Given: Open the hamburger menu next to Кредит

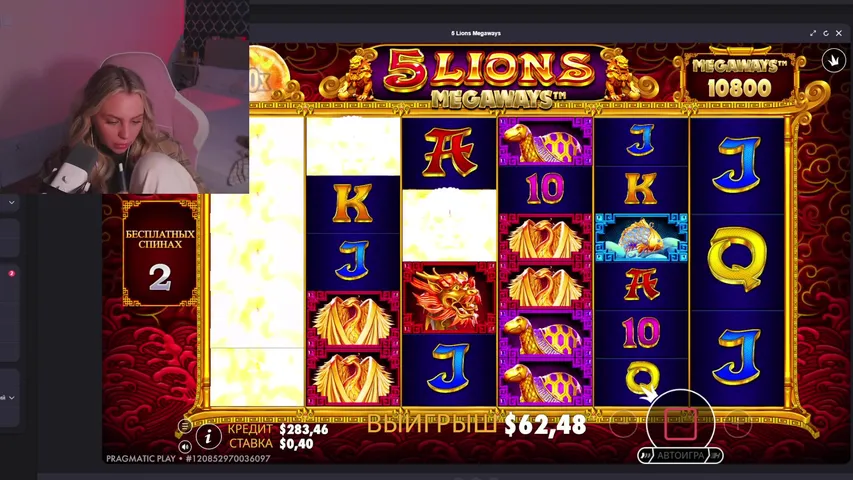Looking at the screenshot, I should [x=185, y=426].
